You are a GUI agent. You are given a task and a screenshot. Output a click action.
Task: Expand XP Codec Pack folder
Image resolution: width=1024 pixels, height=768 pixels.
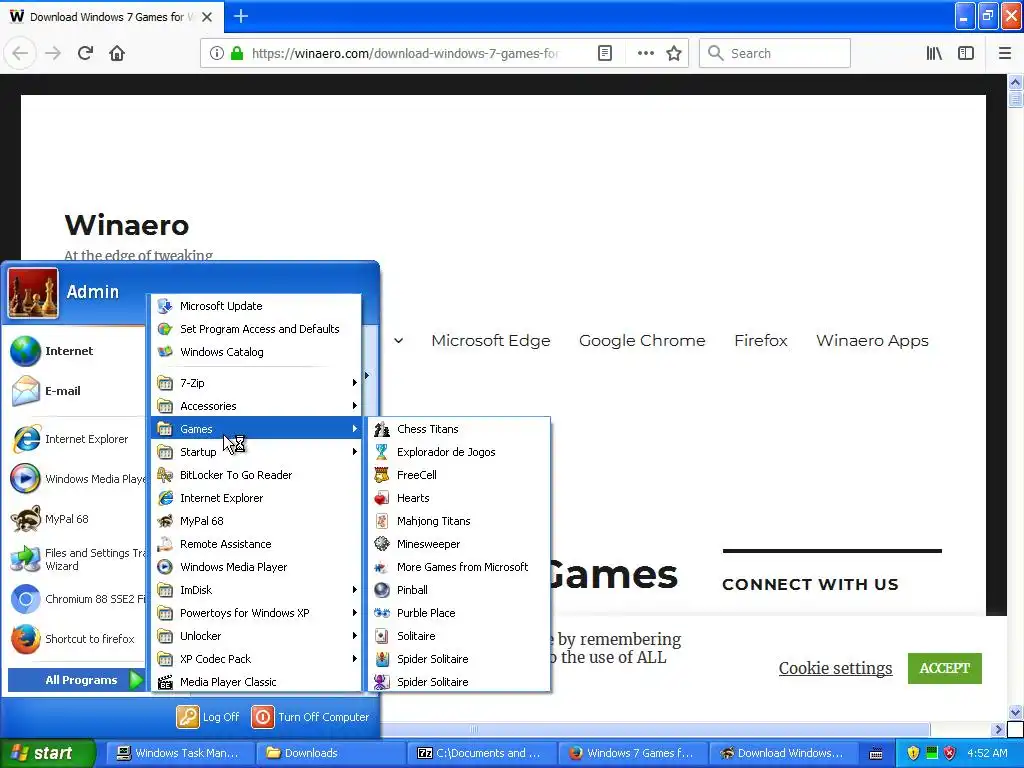click(x=256, y=659)
